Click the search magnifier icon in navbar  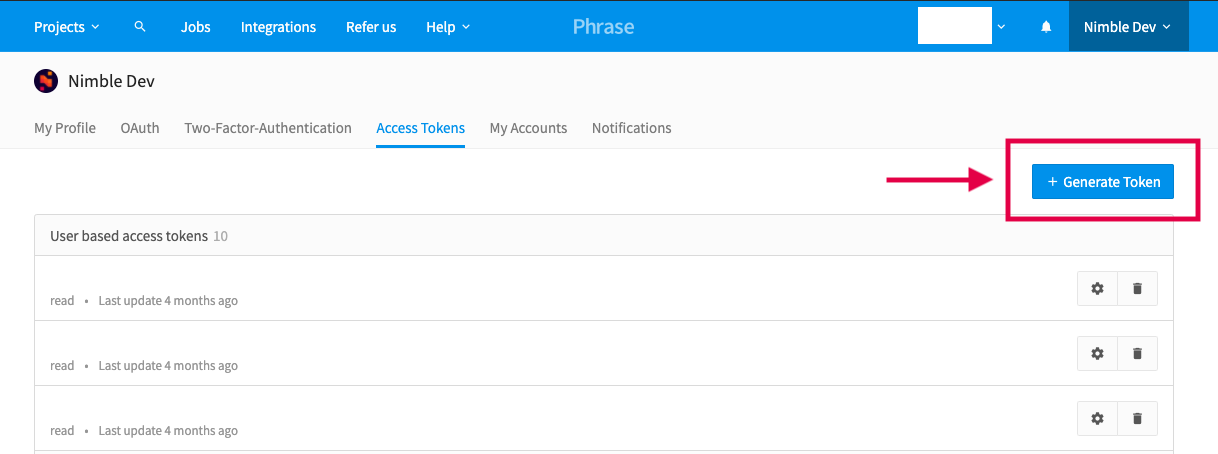(x=140, y=27)
